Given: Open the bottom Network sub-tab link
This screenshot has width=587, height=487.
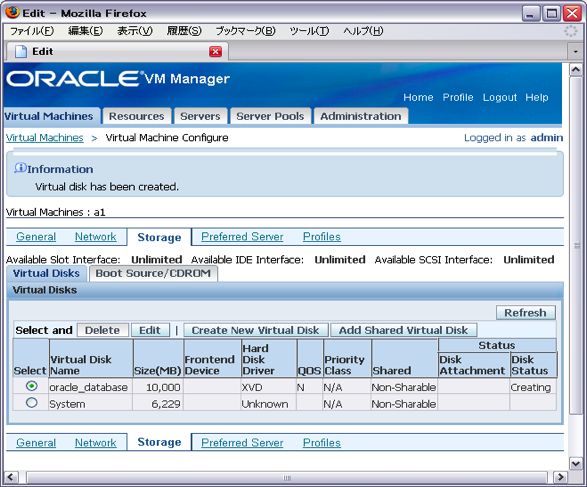Looking at the screenshot, I should click(95, 442).
